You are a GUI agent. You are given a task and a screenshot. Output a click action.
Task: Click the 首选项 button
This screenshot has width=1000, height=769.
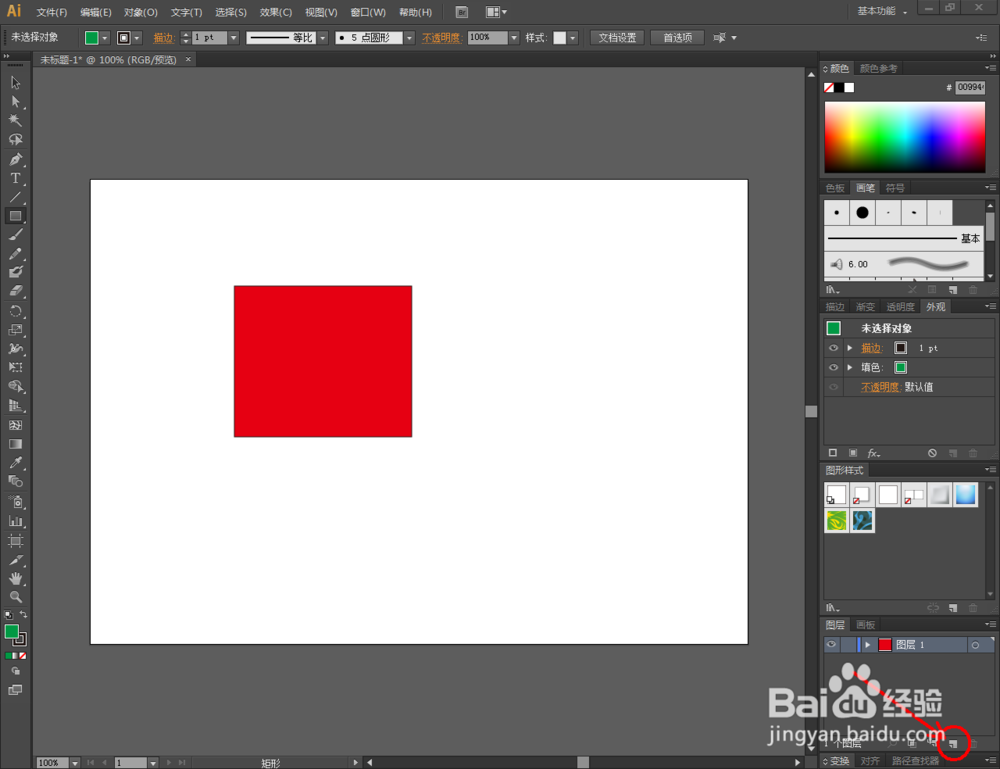coord(677,38)
